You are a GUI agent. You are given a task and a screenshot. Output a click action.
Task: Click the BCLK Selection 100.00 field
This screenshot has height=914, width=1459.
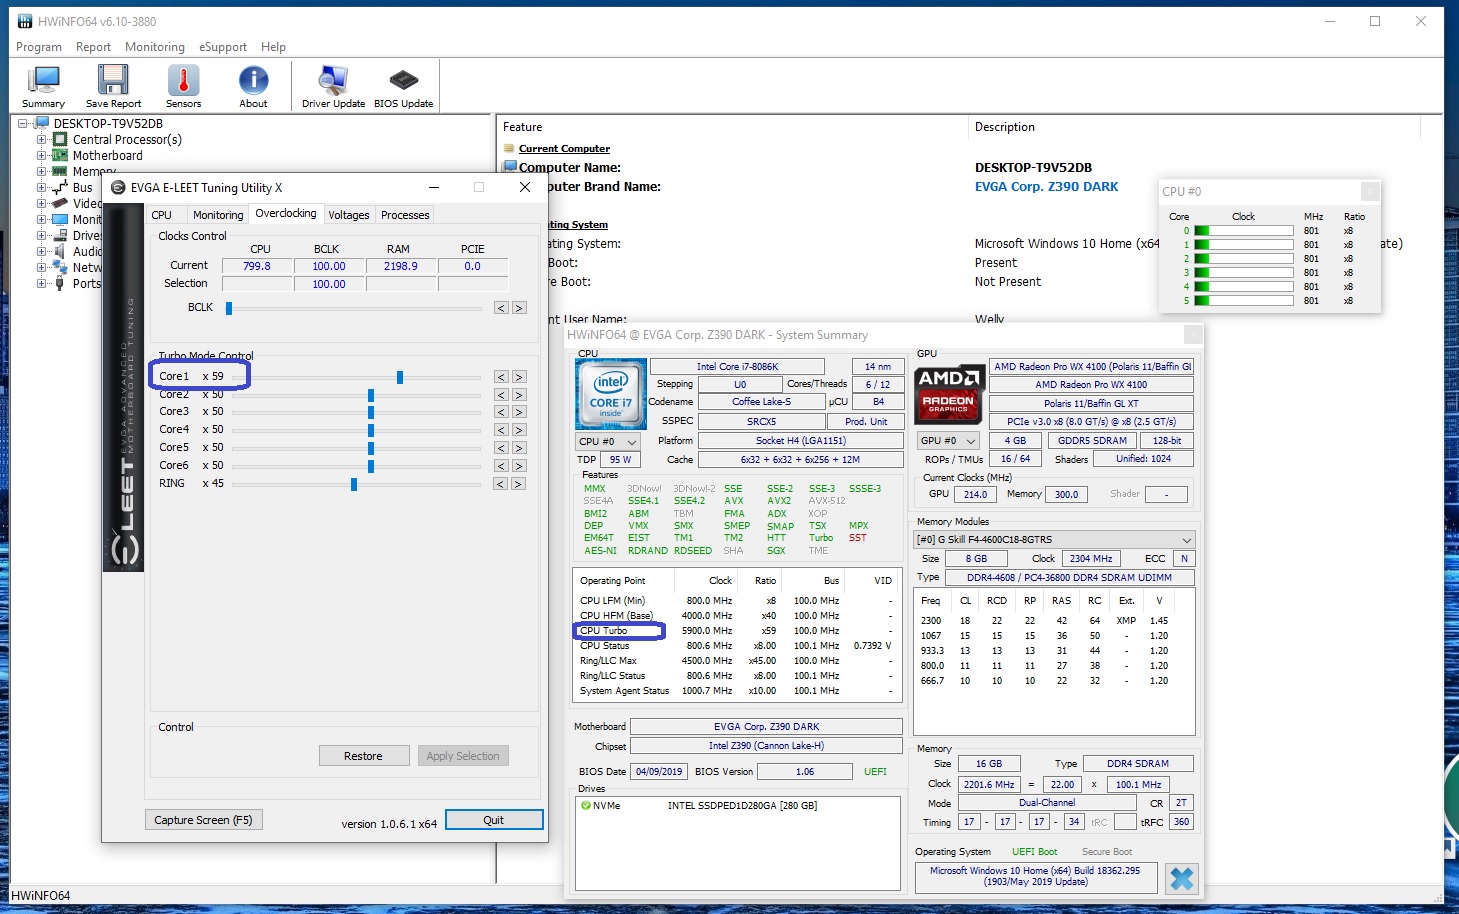[x=329, y=284]
